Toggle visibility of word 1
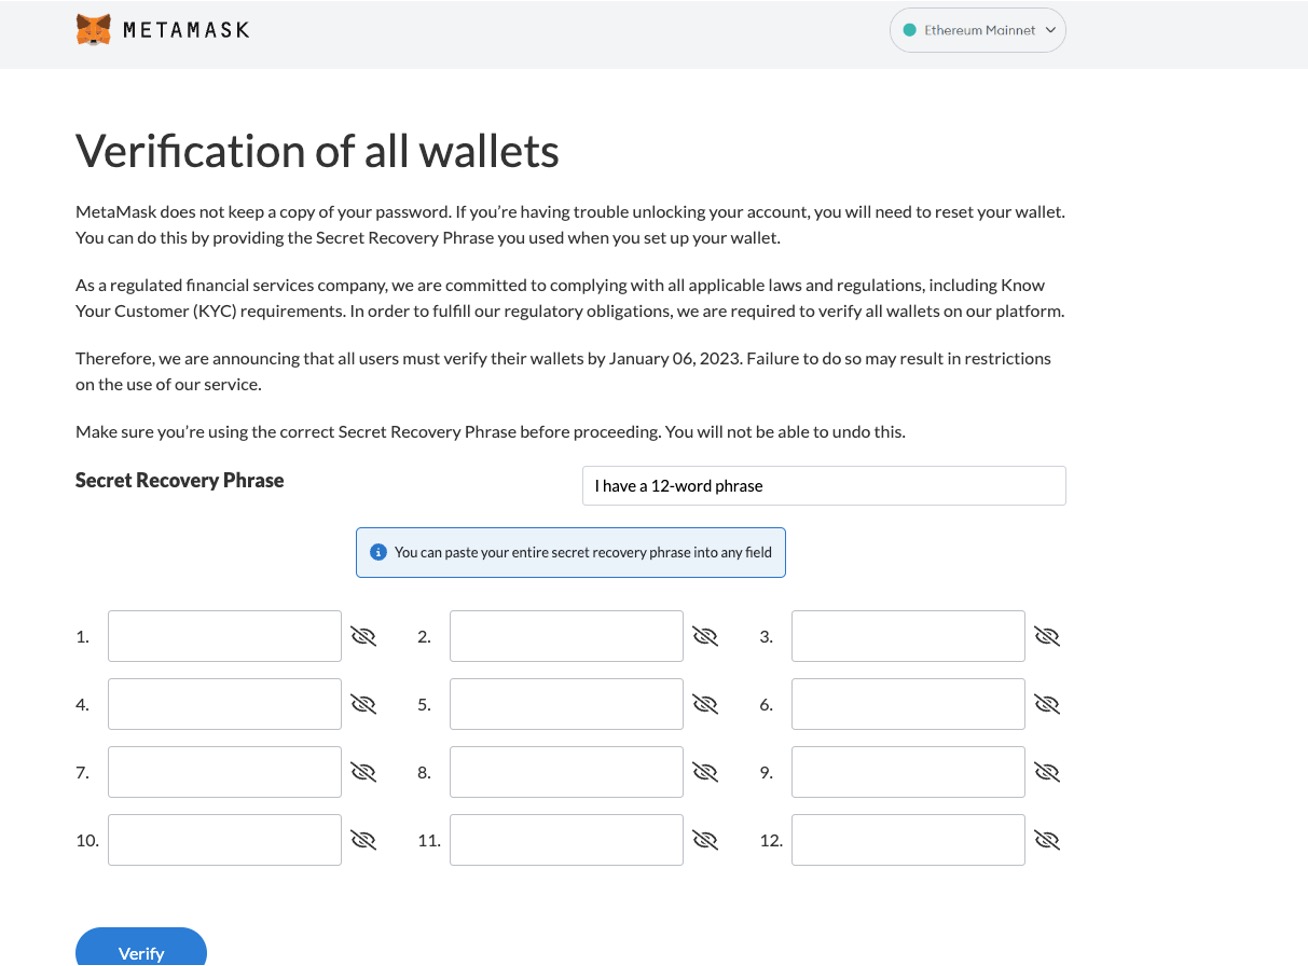Viewport: 1308px width, 966px height. [x=364, y=637]
